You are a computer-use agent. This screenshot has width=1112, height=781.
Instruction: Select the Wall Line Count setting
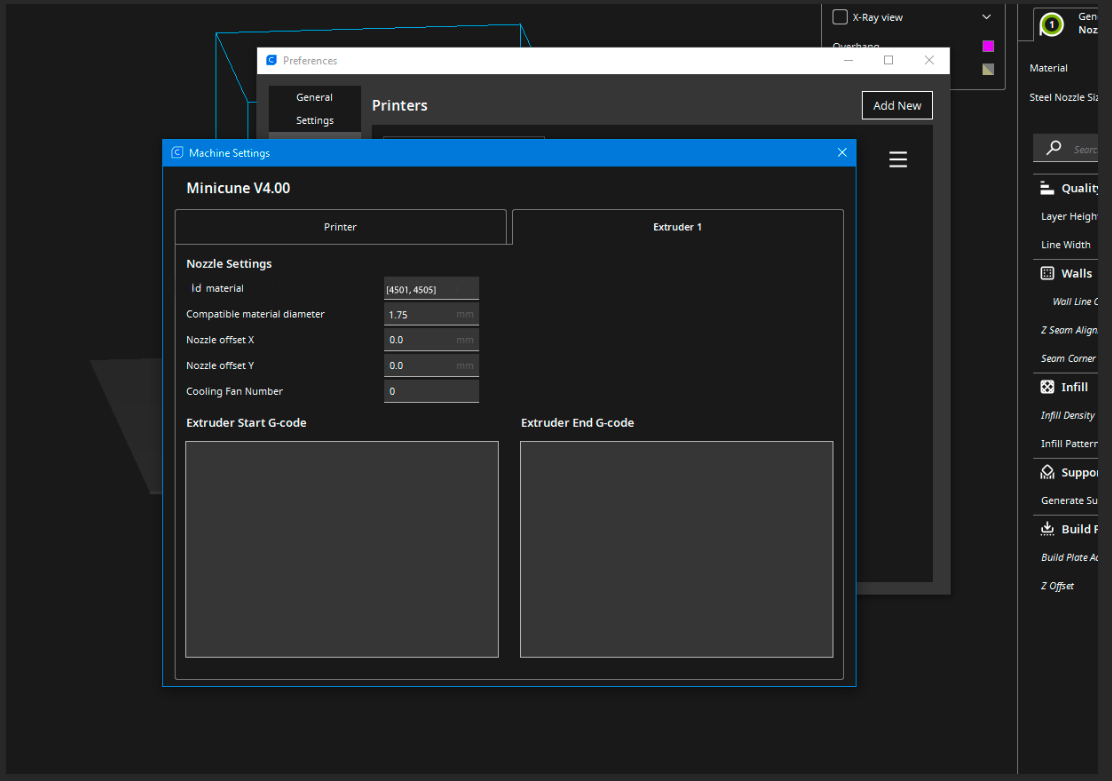tap(1074, 301)
